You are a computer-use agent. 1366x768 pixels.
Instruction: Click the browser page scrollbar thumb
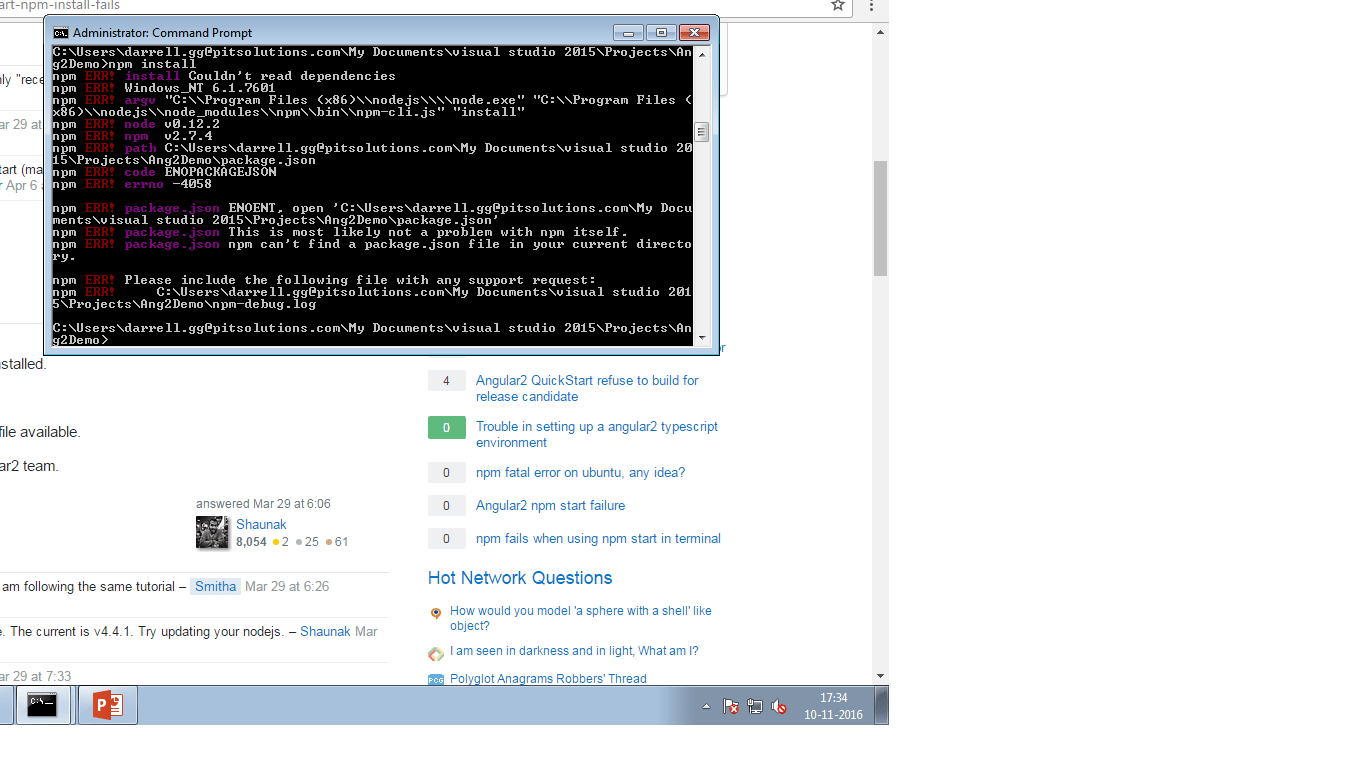point(881,219)
